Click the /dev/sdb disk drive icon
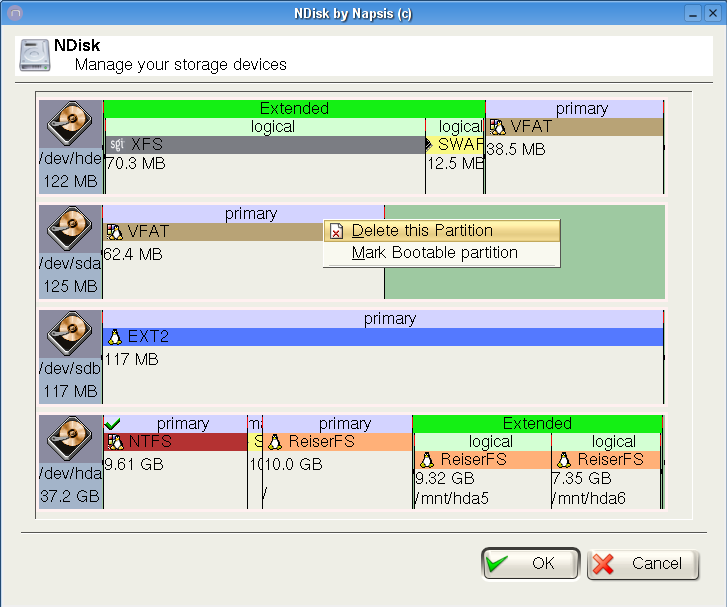Screen dimensions: 727x607 (x=70, y=337)
